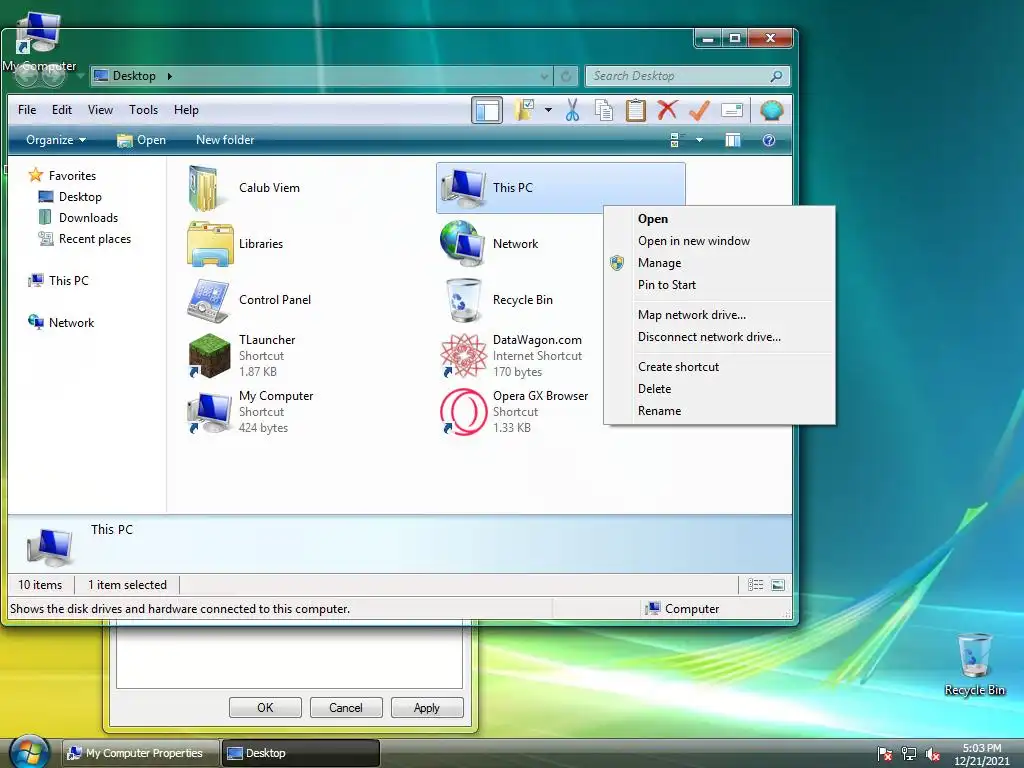Open the folder options dropdown arrow

coord(548,110)
